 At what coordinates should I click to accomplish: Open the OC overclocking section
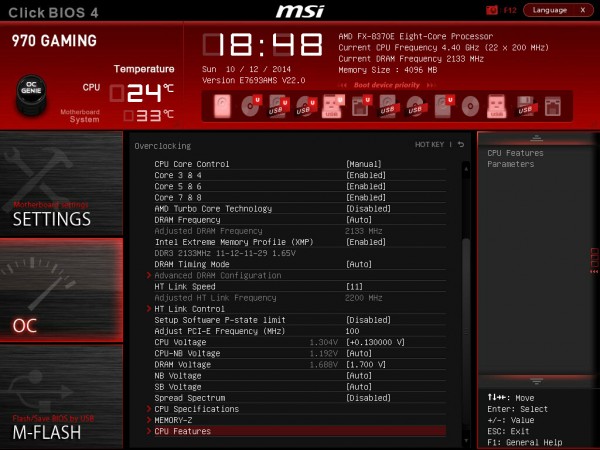point(61,290)
